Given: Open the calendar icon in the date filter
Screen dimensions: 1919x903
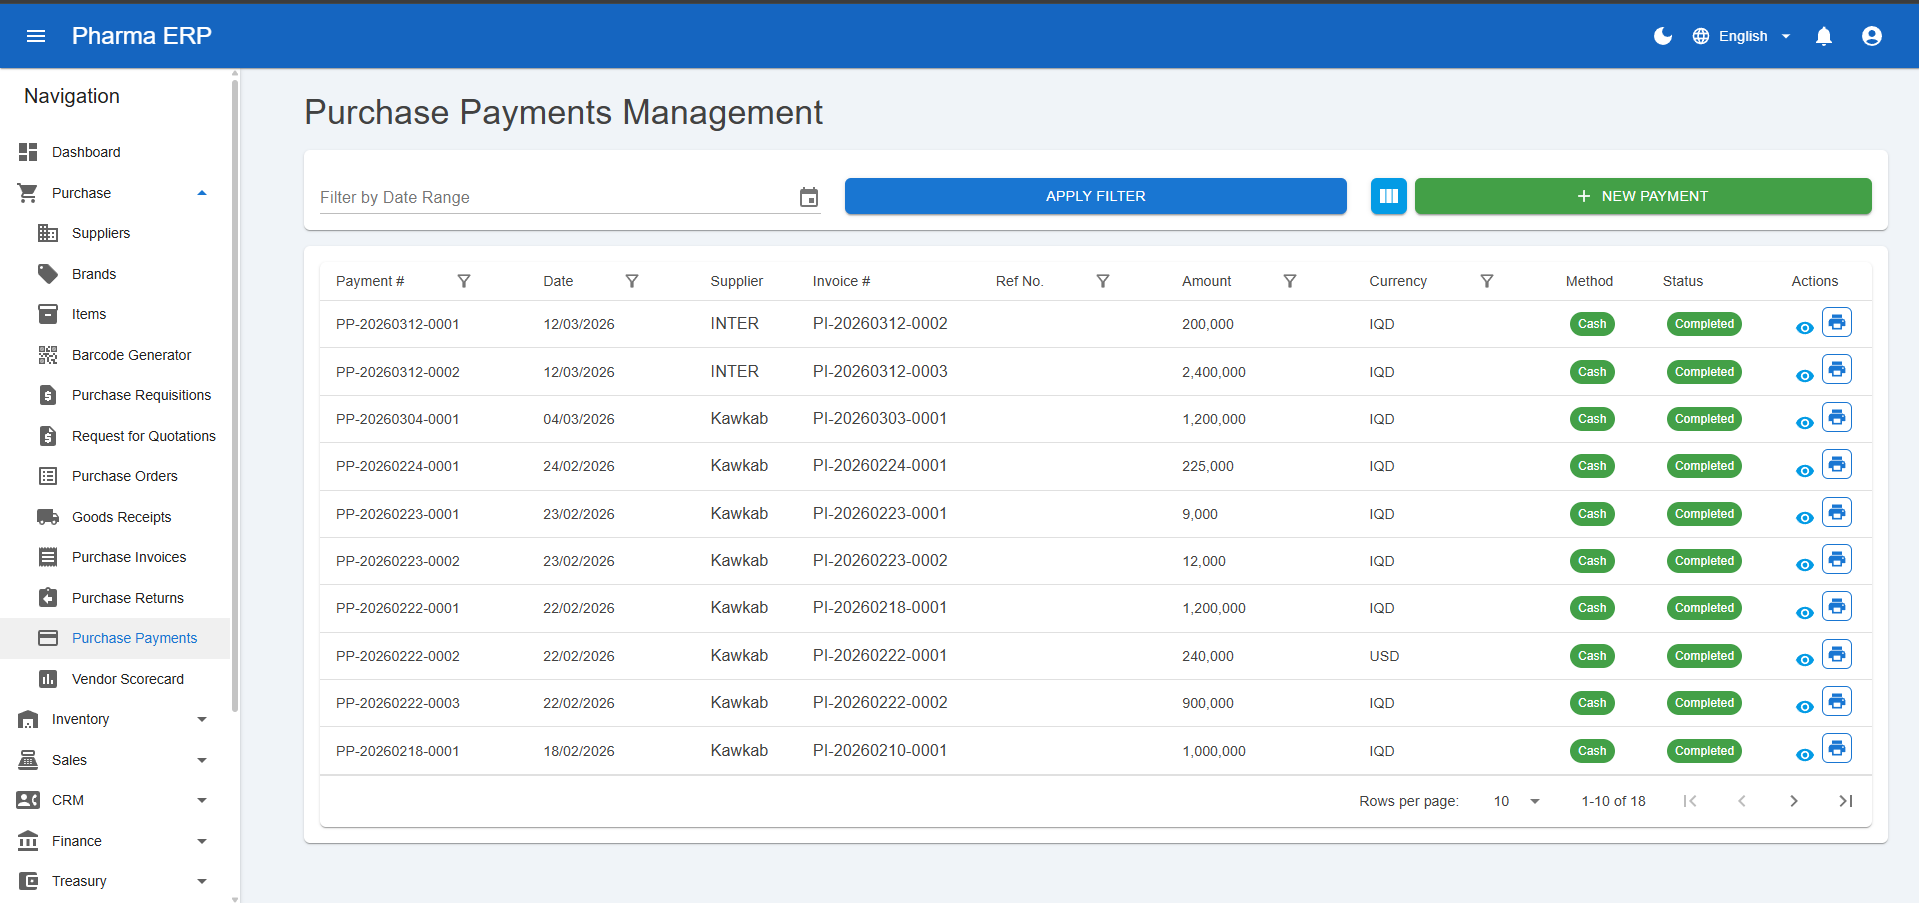Looking at the screenshot, I should point(808,197).
